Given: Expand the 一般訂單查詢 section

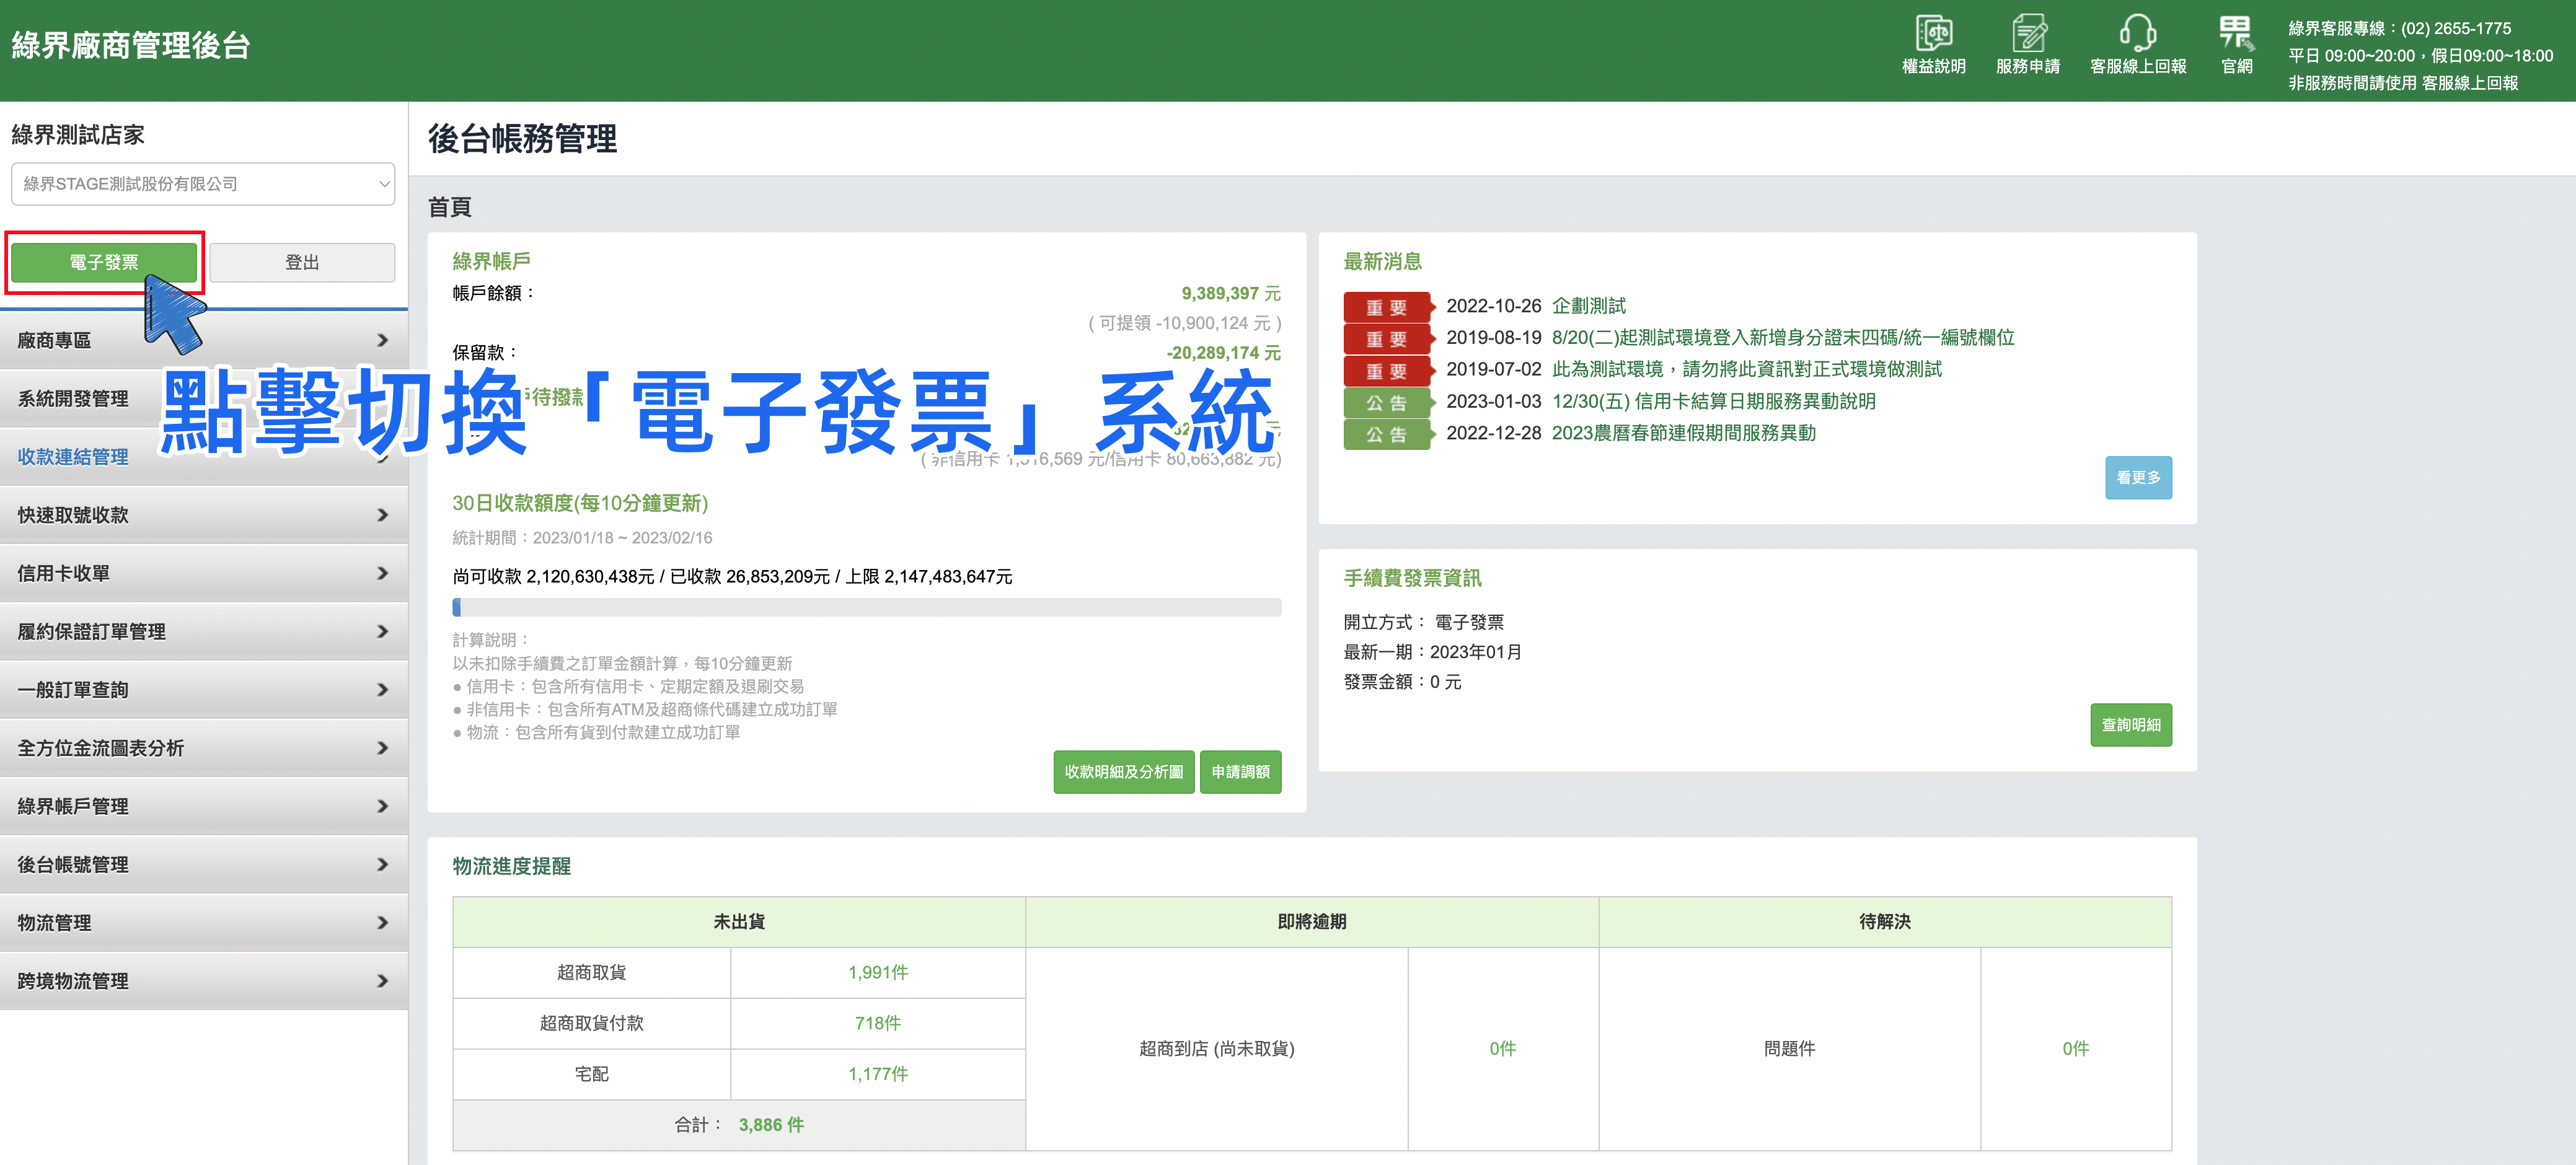Looking at the screenshot, I should [x=204, y=689].
